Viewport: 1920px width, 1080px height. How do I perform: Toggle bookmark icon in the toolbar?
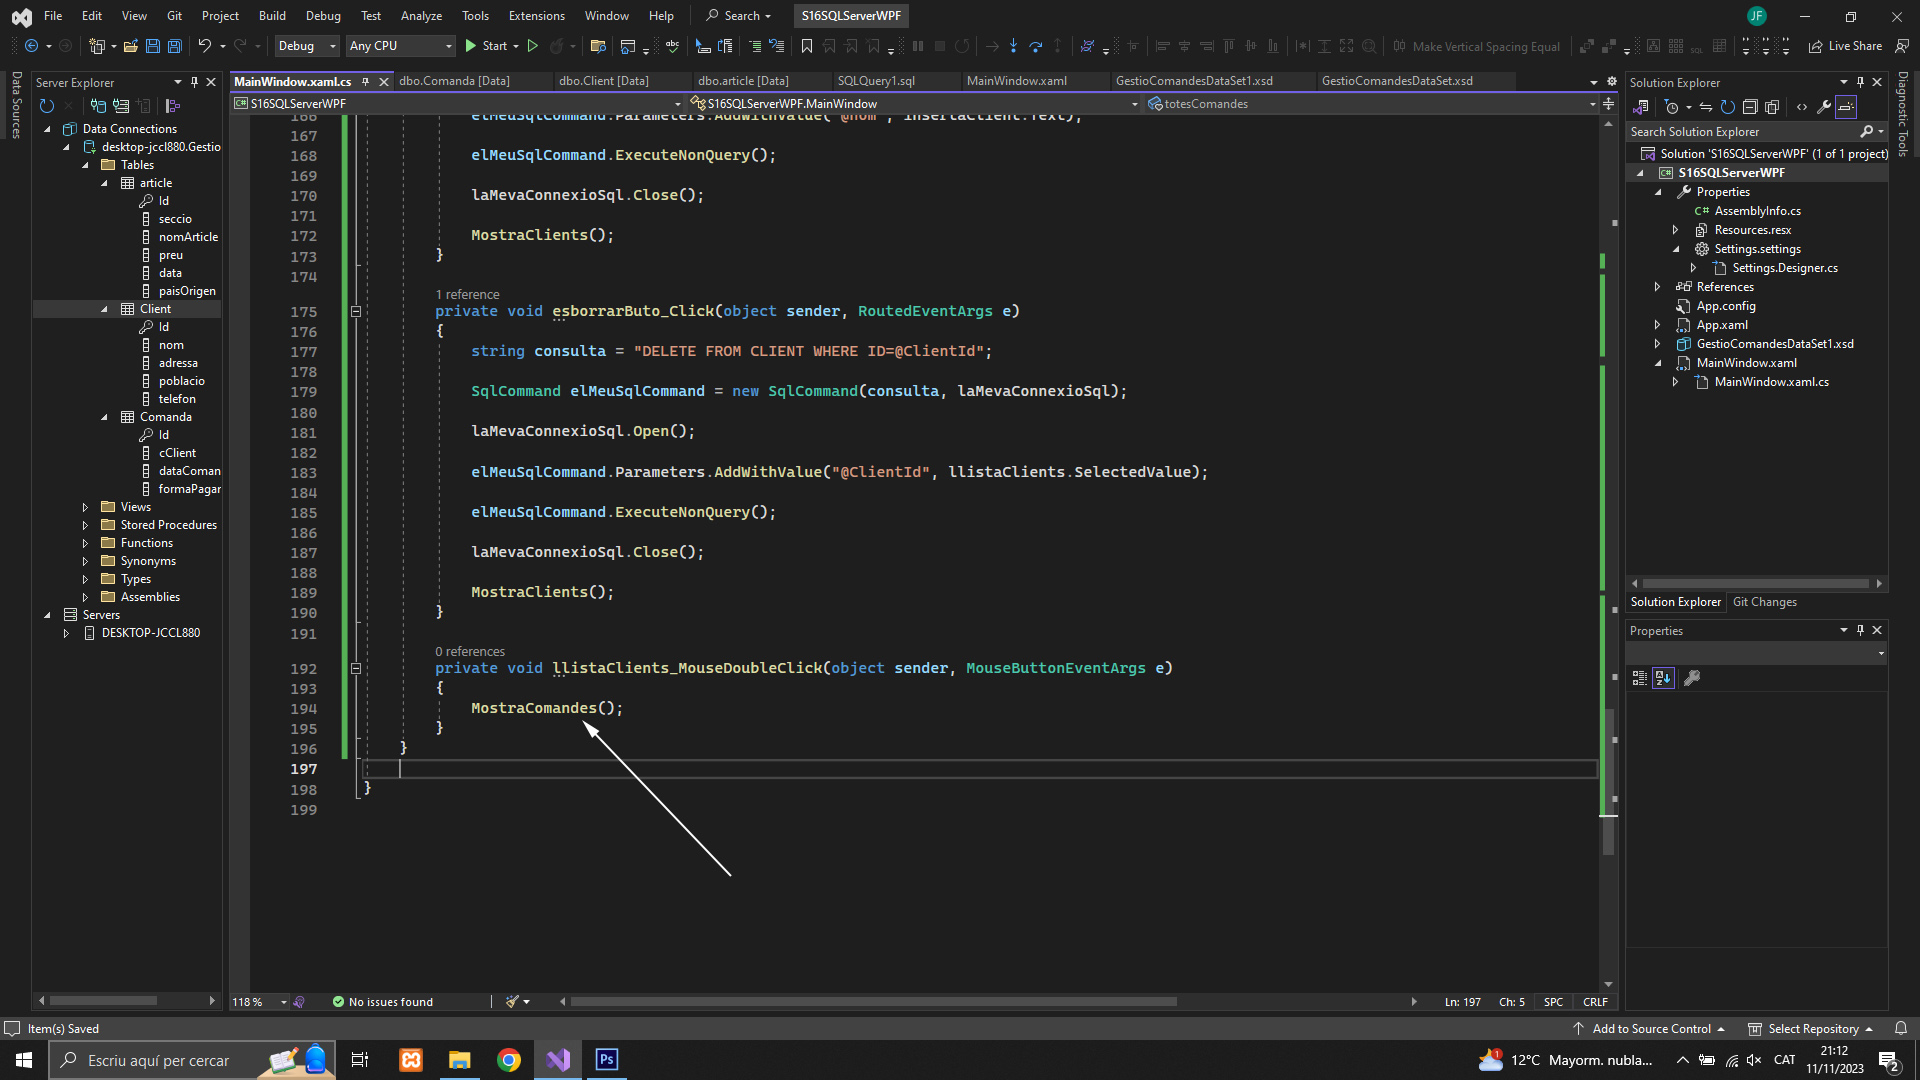[806, 46]
